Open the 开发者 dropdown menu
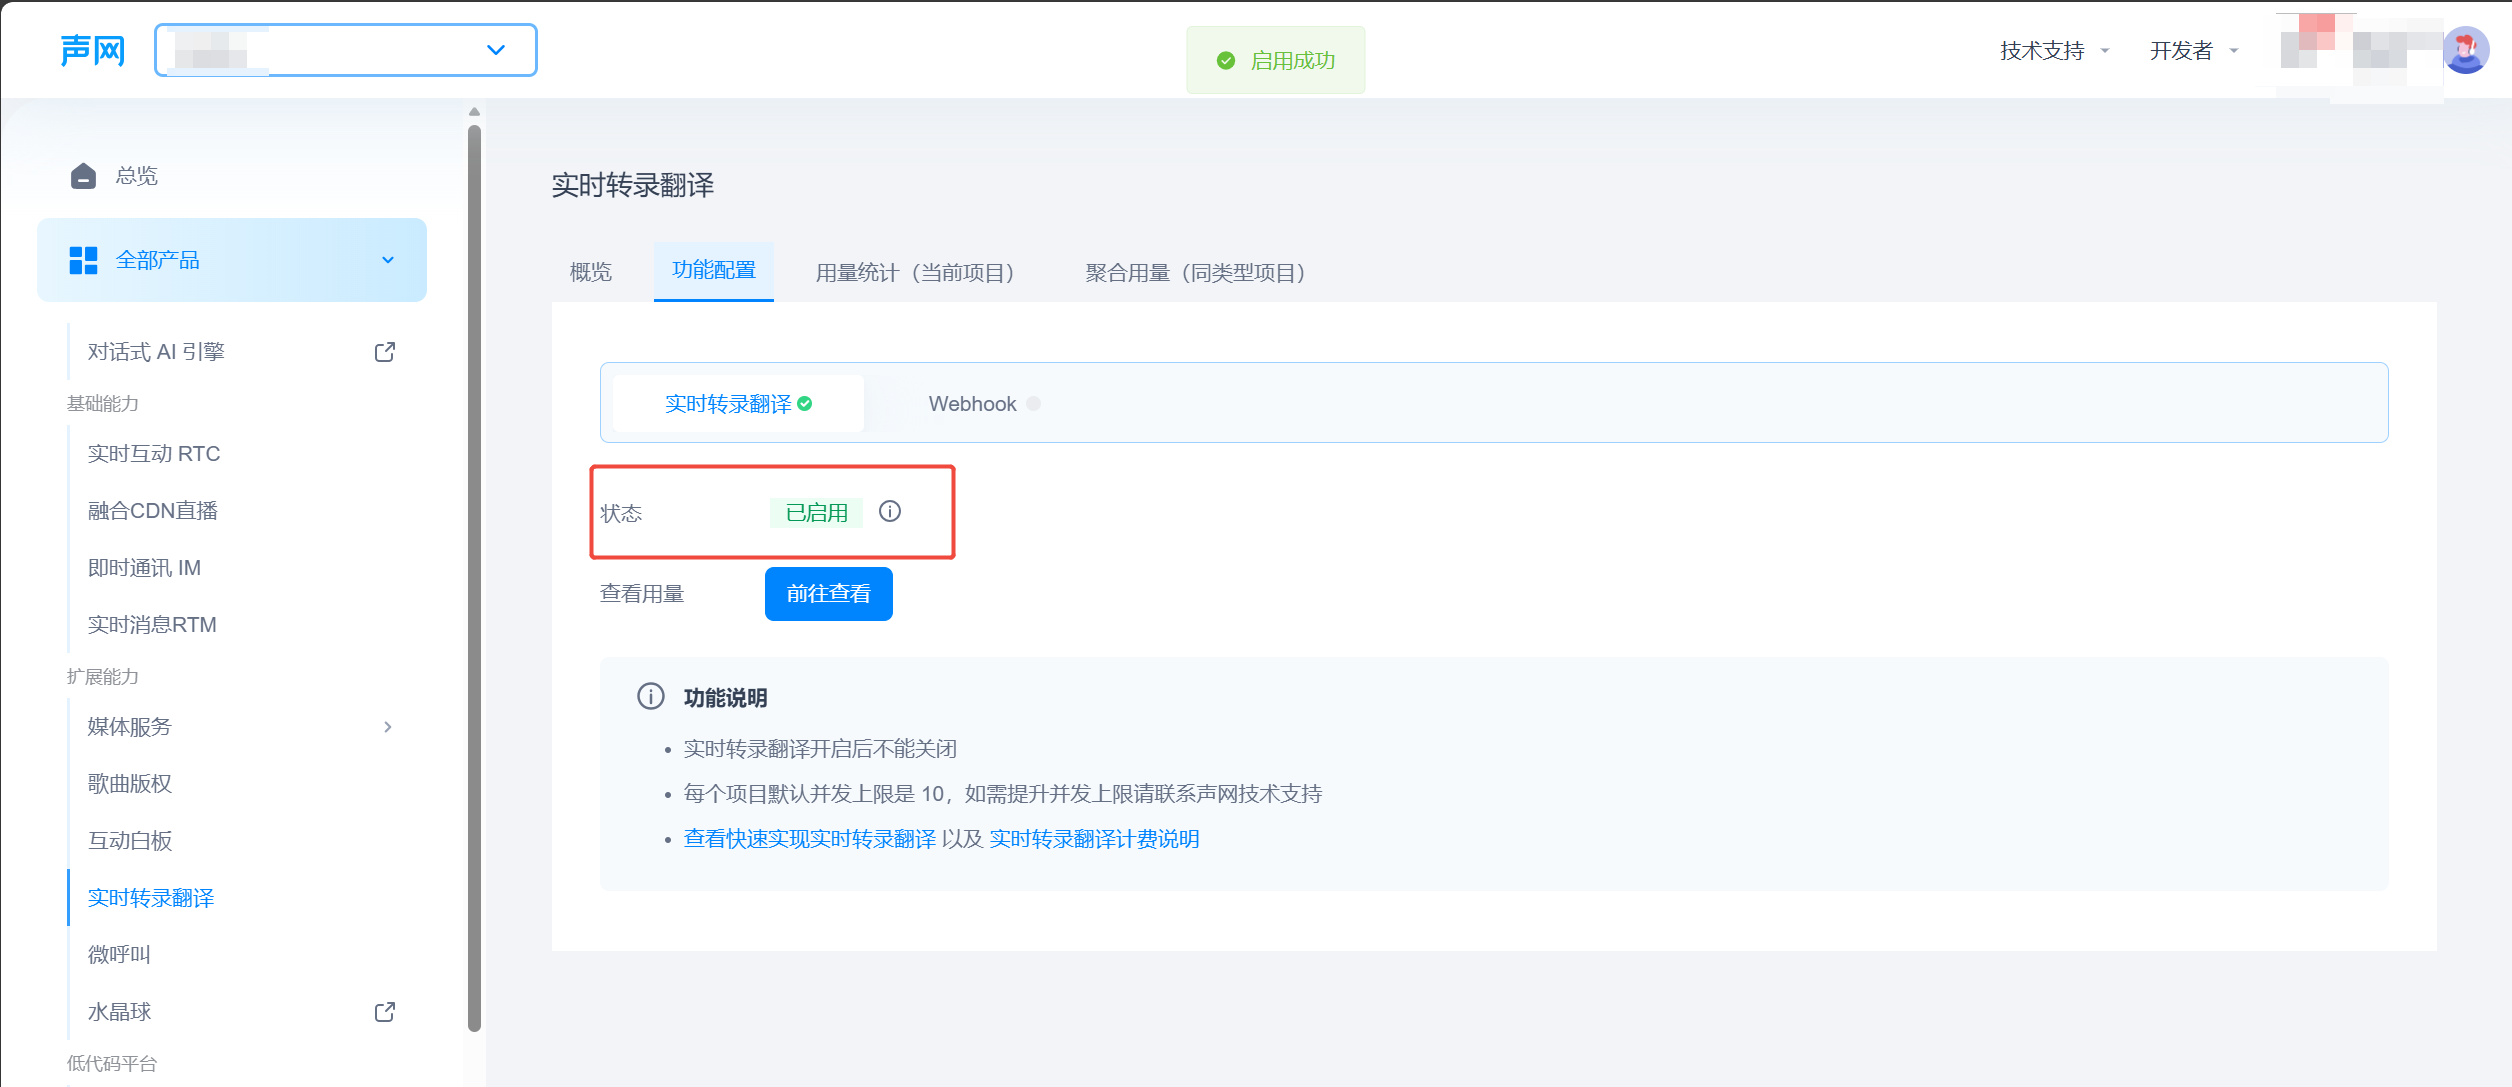Image resolution: width=2512 pixels, height=1087 pixels. coord(2194,51)
